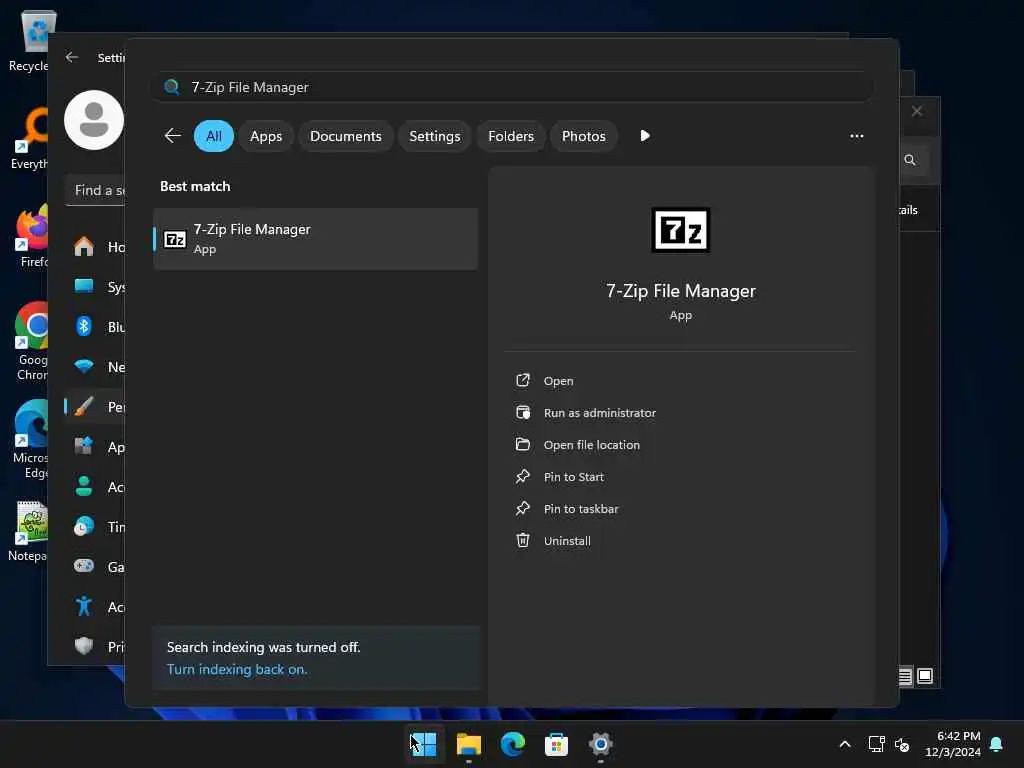
Task: Select the Google Chrome desktop shortcut
Action: click(29, 342)
